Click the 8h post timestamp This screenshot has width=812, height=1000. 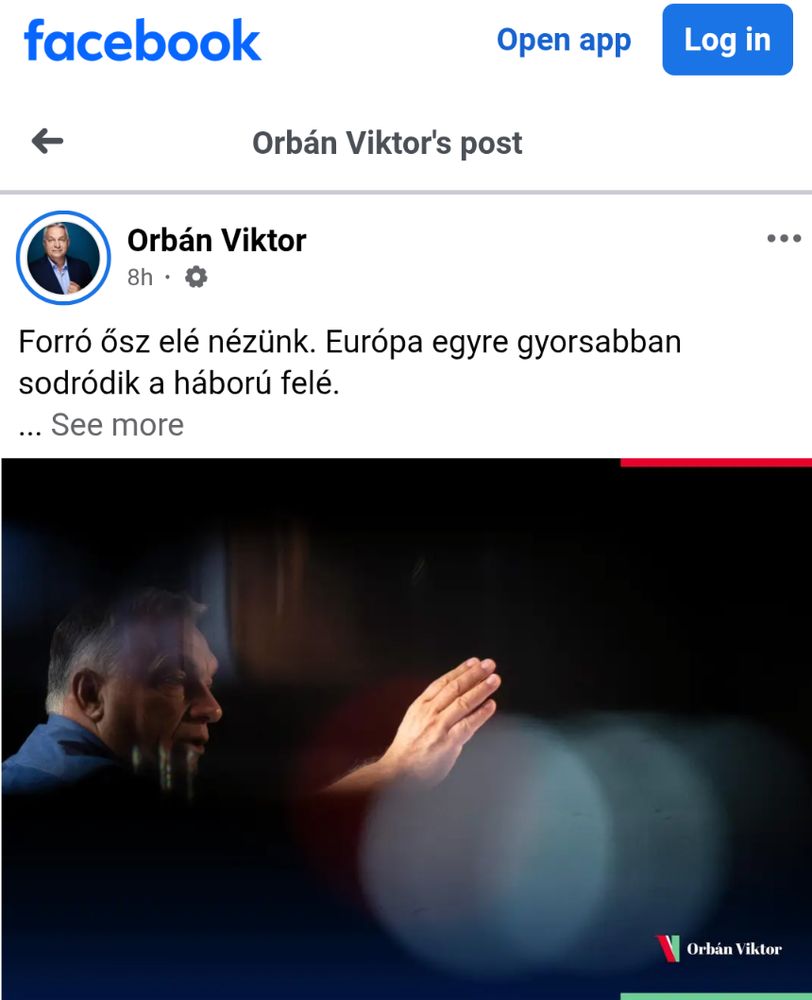click(x=140, y=277)
